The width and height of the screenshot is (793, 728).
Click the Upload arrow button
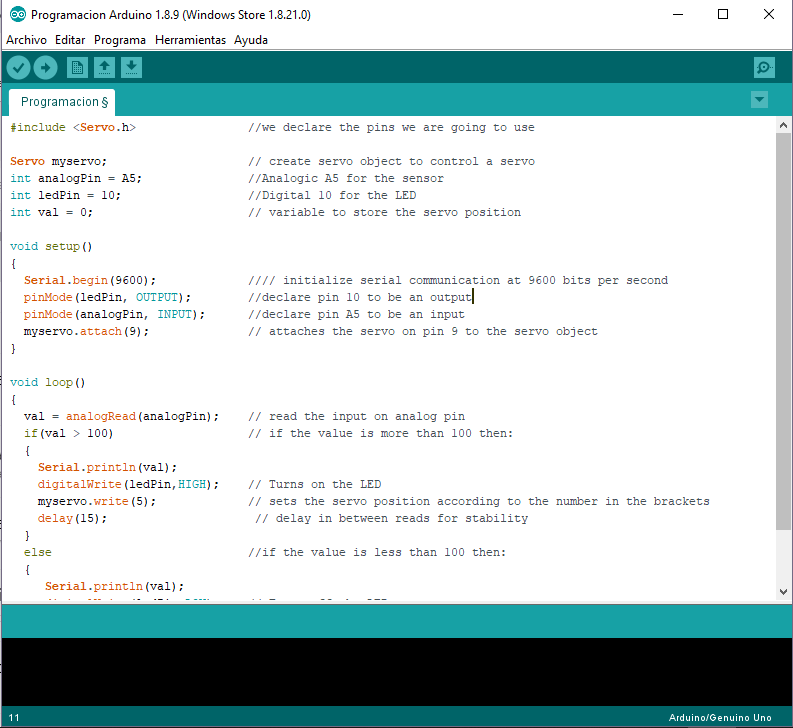[x=46, y=67]
